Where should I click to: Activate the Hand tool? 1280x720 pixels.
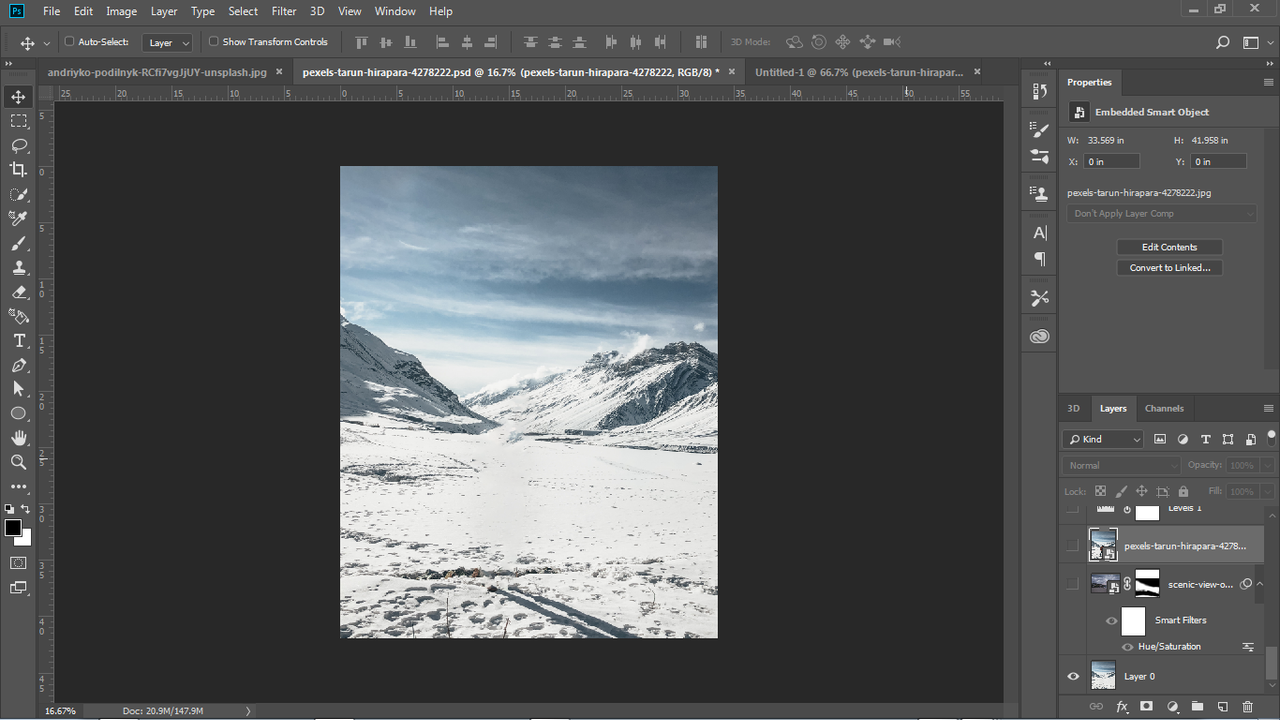click(x=18, y=438)
